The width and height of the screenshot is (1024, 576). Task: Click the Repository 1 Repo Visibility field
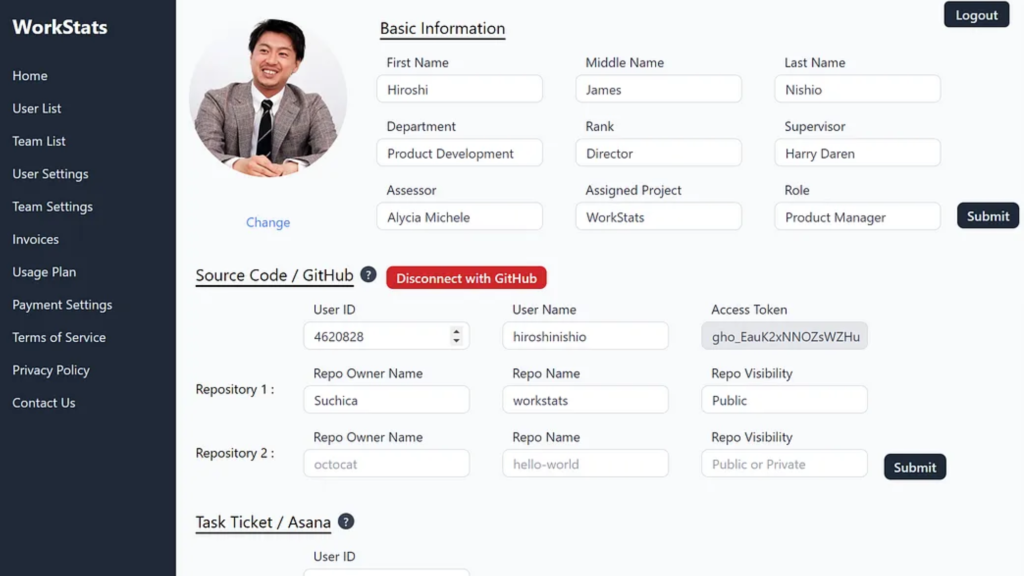(x=783, y=400)
